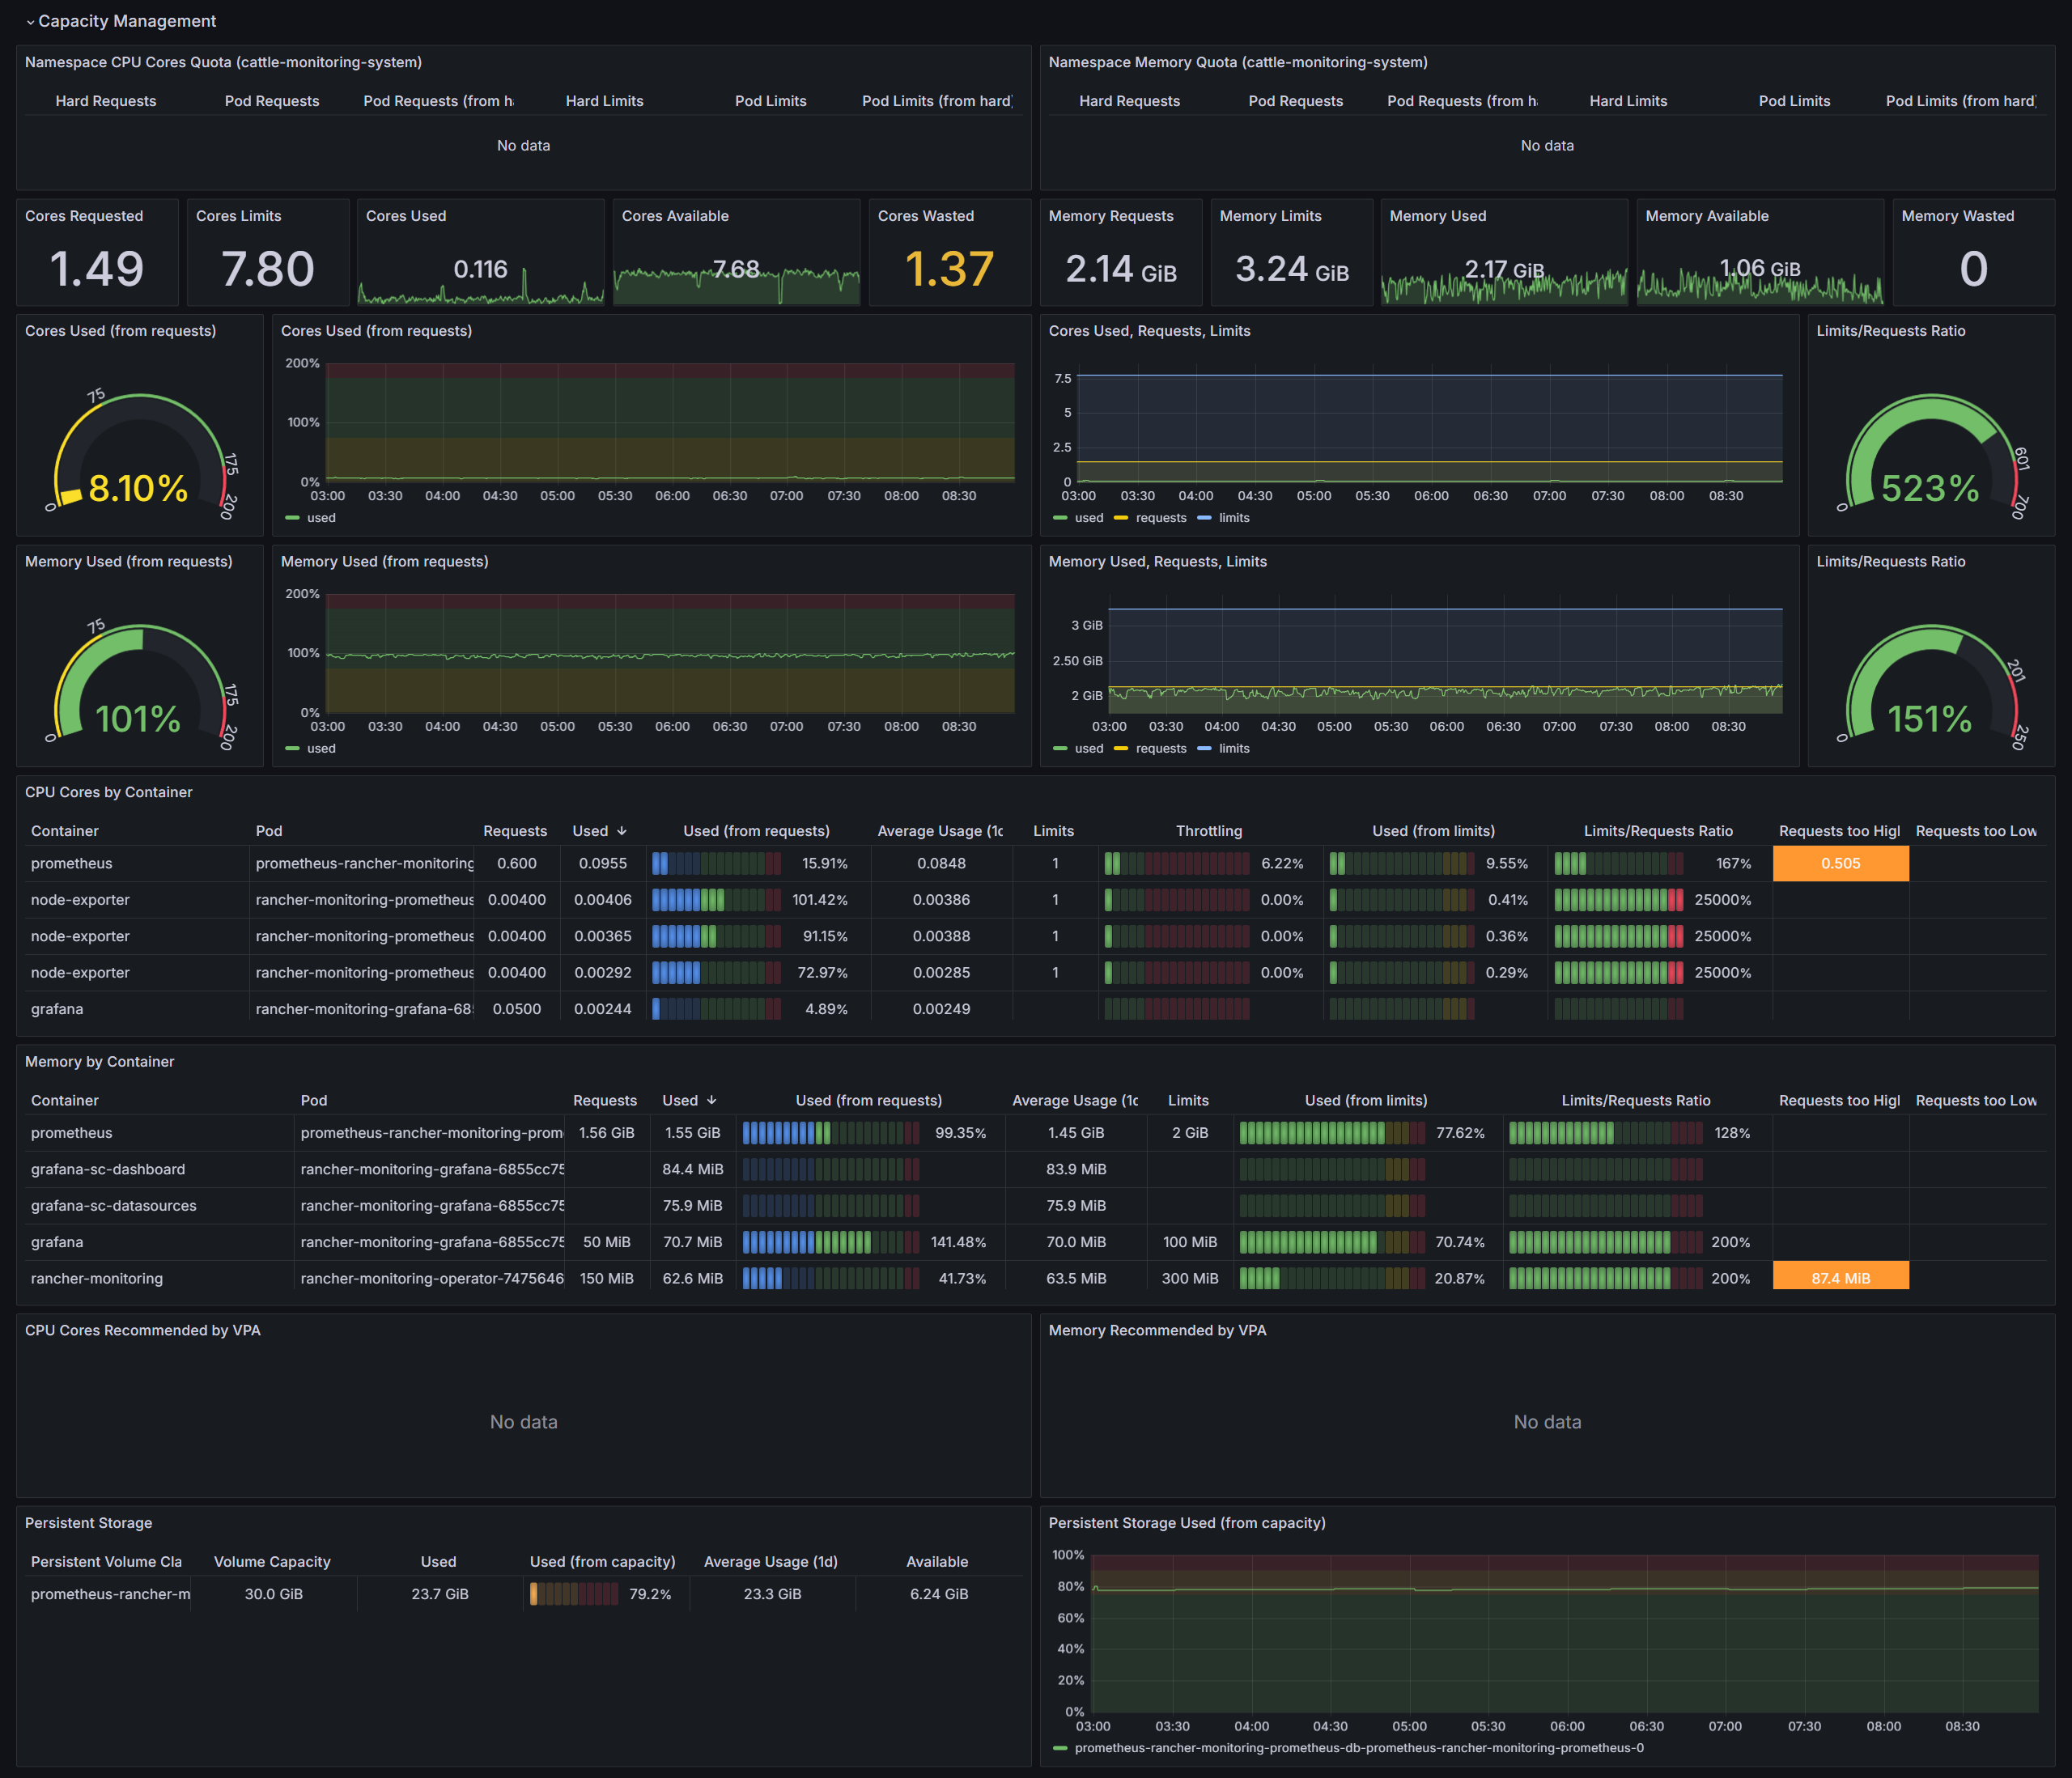Sort Persistent Storage by Volume Capacity header
This screenshot has width=2072, height=1778.
coord(272,1561)
